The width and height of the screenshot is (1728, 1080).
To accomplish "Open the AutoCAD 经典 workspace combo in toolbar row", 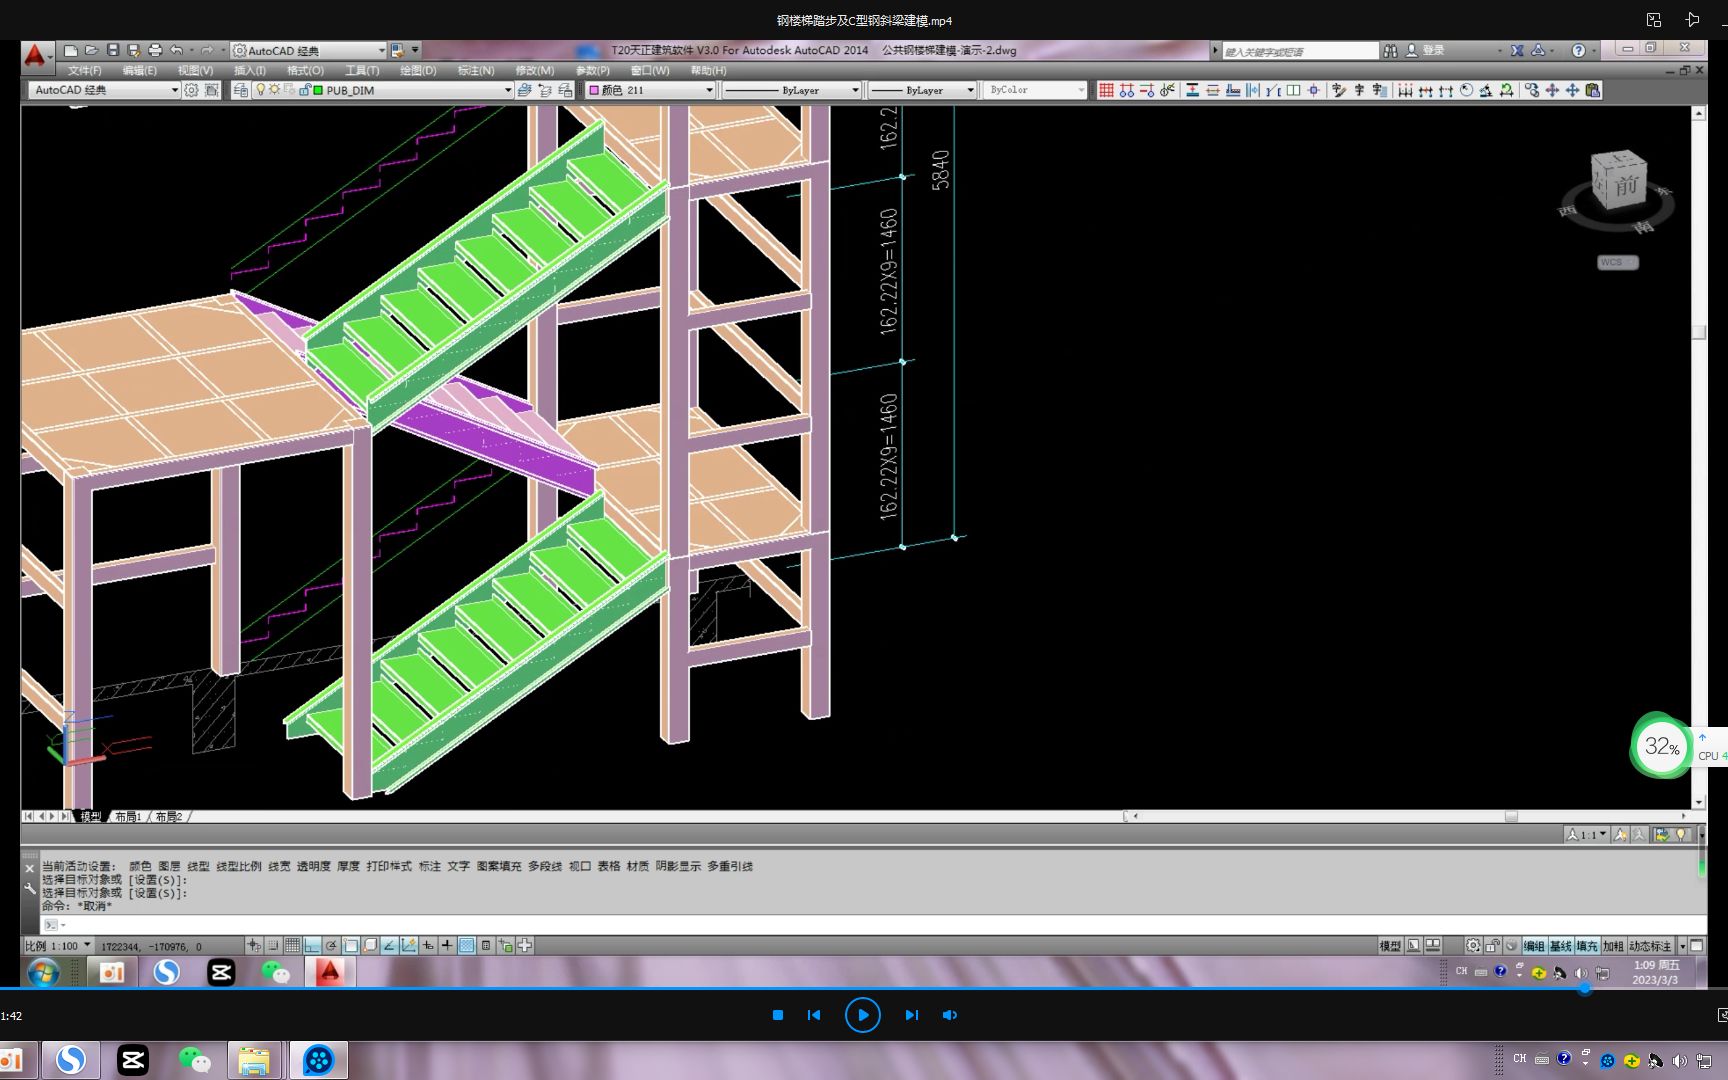I will click(x=104, y=90).
